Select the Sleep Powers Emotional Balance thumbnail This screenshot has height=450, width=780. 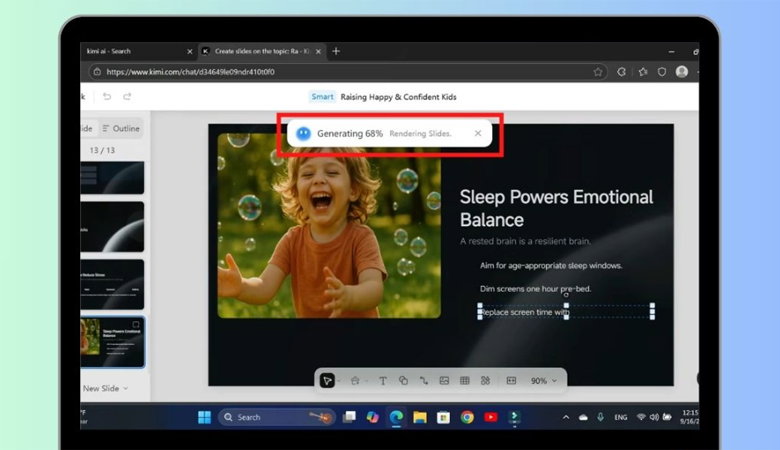tap(112, 342)
